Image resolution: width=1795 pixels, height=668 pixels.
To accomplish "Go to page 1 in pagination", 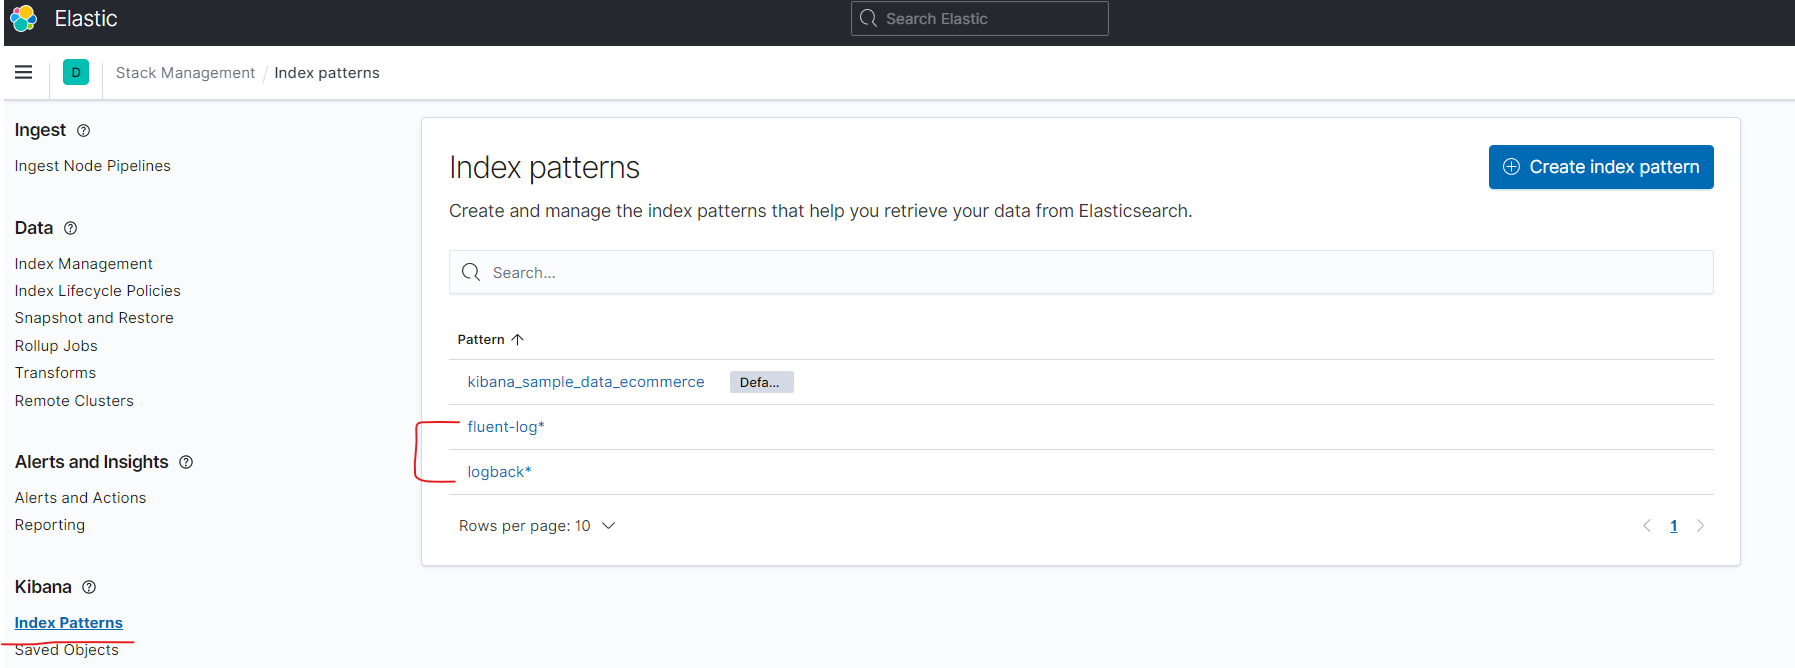I will [x=1674, y=526].
